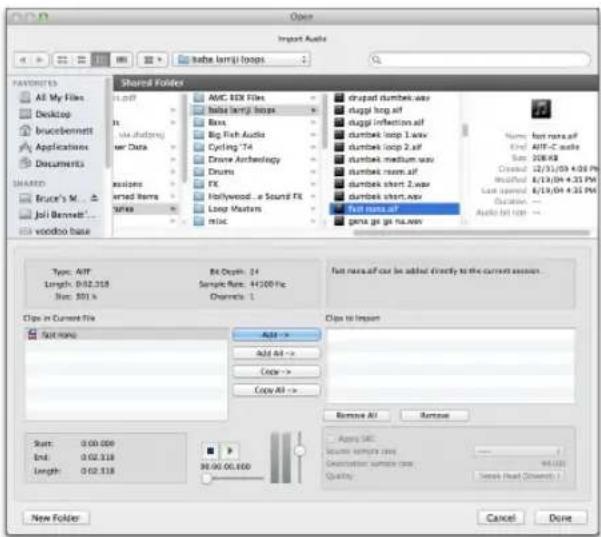This screenshot has height=537, width=601.
Task: Stop audio preview playback
Action: point(210,451)
